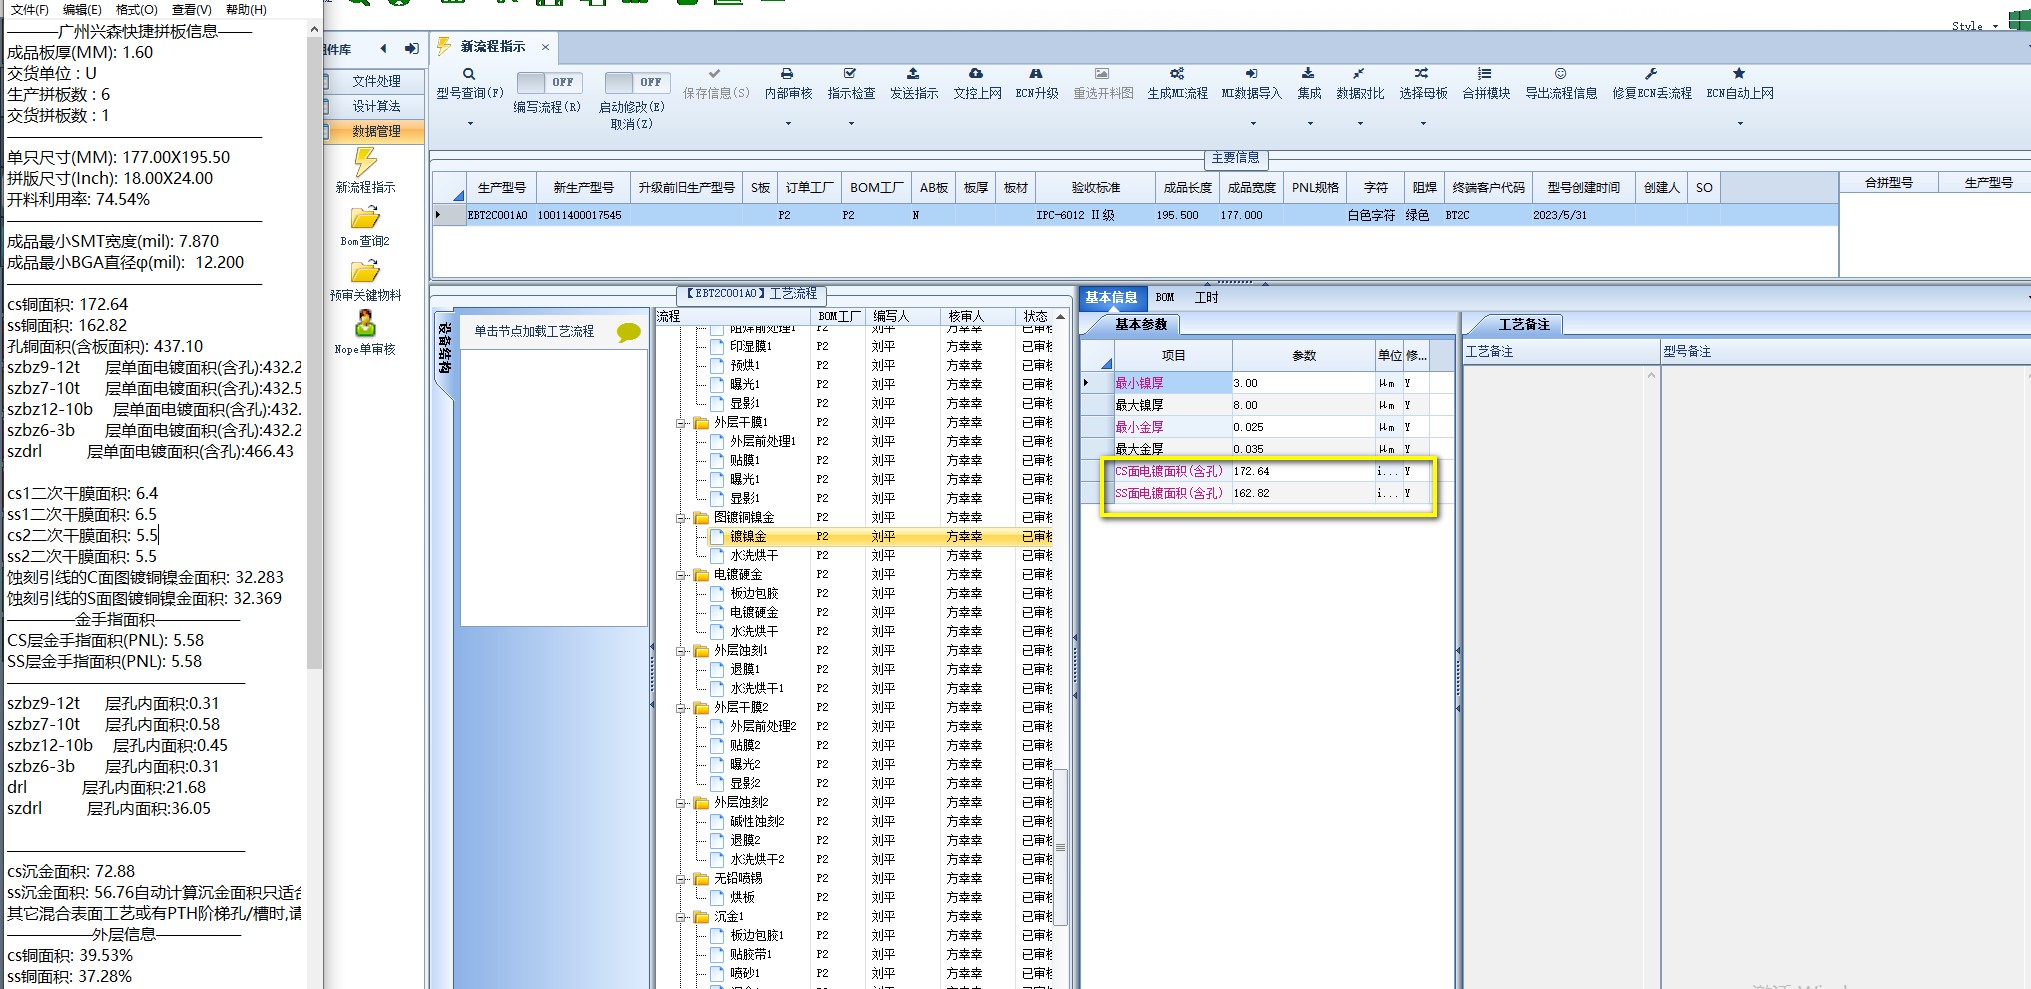Open the 帮助(H) menu in notepad

coord(246,9)
